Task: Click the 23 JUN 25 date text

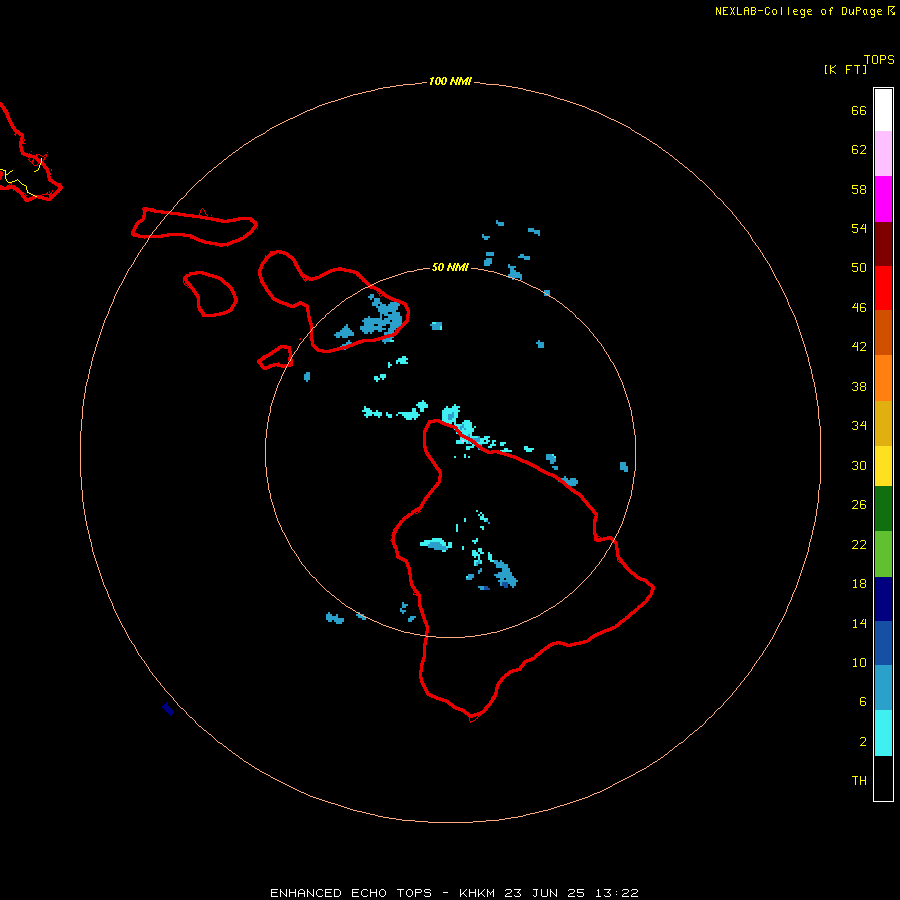Action: 545,893
